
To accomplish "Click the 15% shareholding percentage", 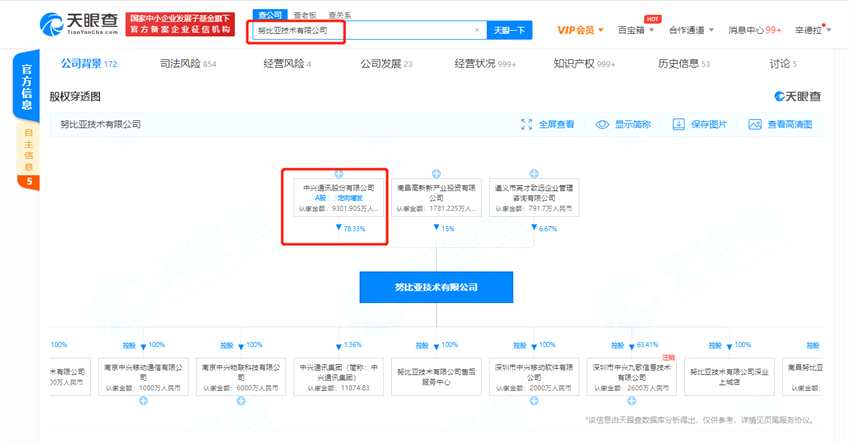I will 448,229.
